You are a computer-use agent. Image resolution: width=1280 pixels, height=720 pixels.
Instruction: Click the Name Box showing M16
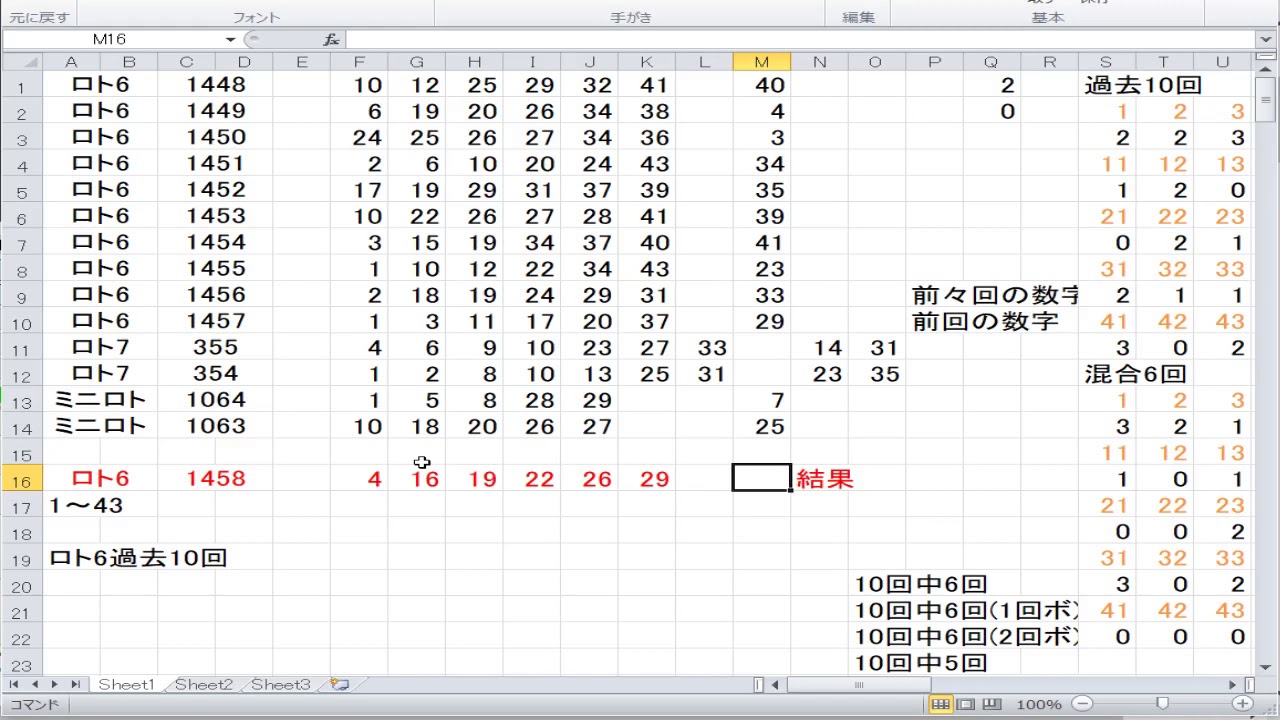coord(112,39)
